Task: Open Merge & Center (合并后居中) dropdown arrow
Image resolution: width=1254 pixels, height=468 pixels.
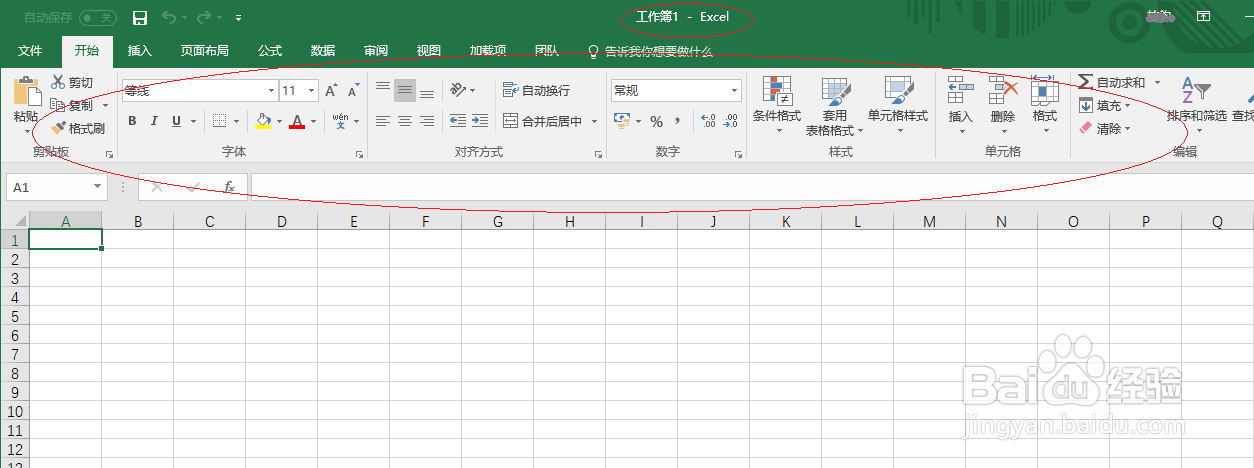Action: (x=594, y=121)
